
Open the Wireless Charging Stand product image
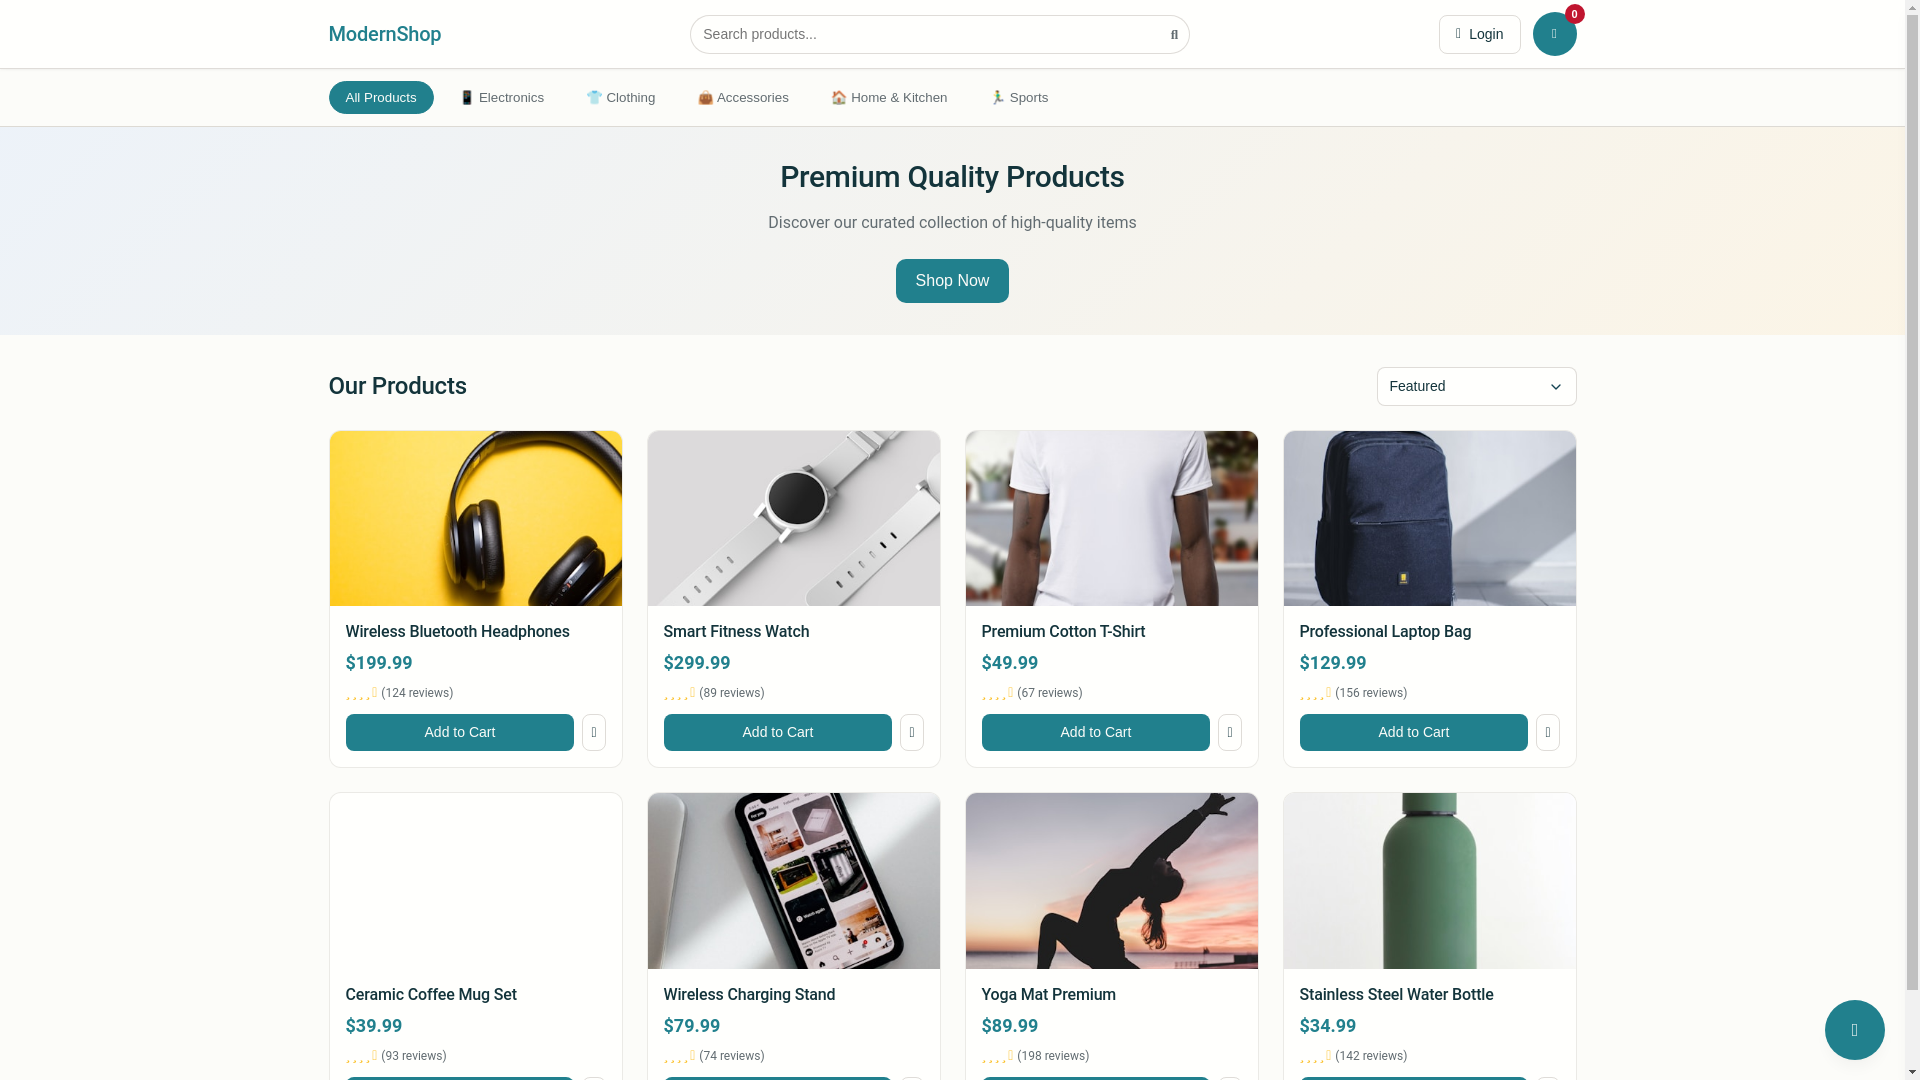(793, 880)
